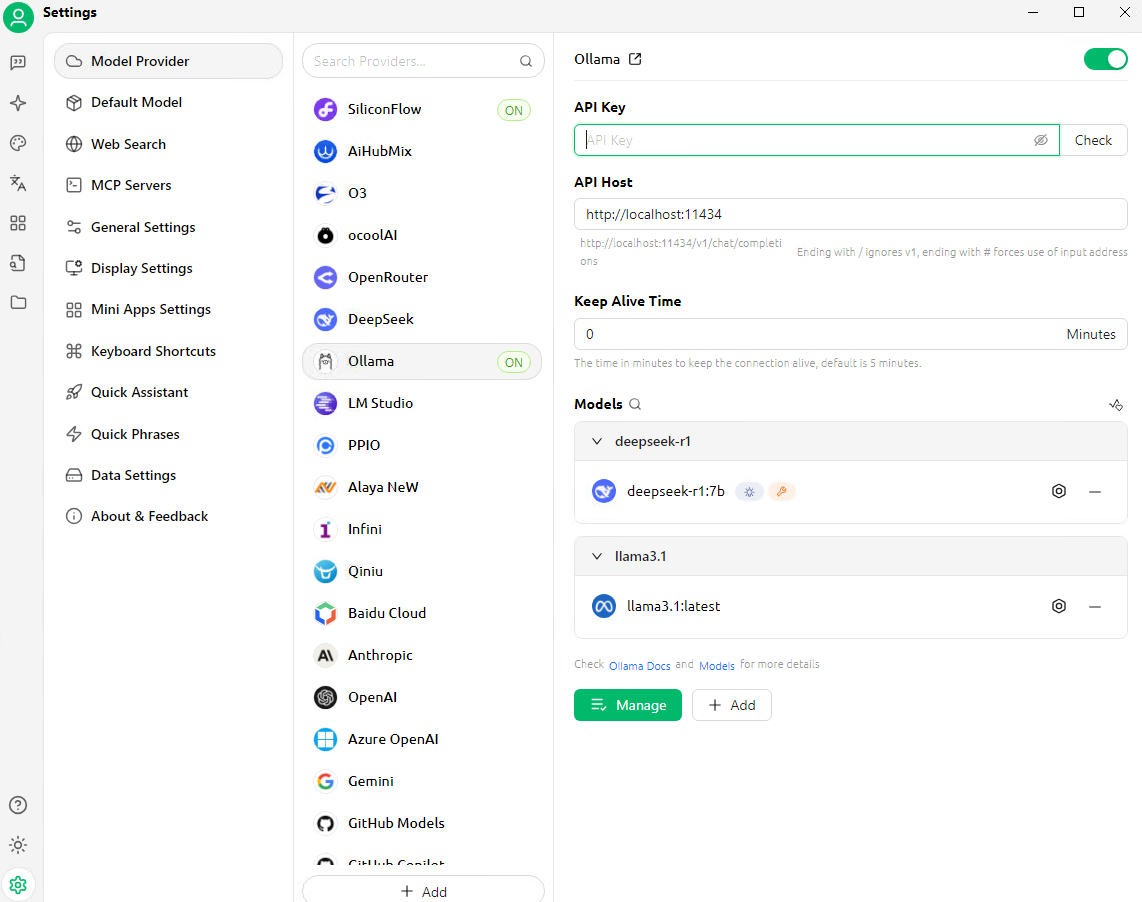The image size is (1142, 902).
Task: Select the DeepSeek provider
Action: [422, 320]
